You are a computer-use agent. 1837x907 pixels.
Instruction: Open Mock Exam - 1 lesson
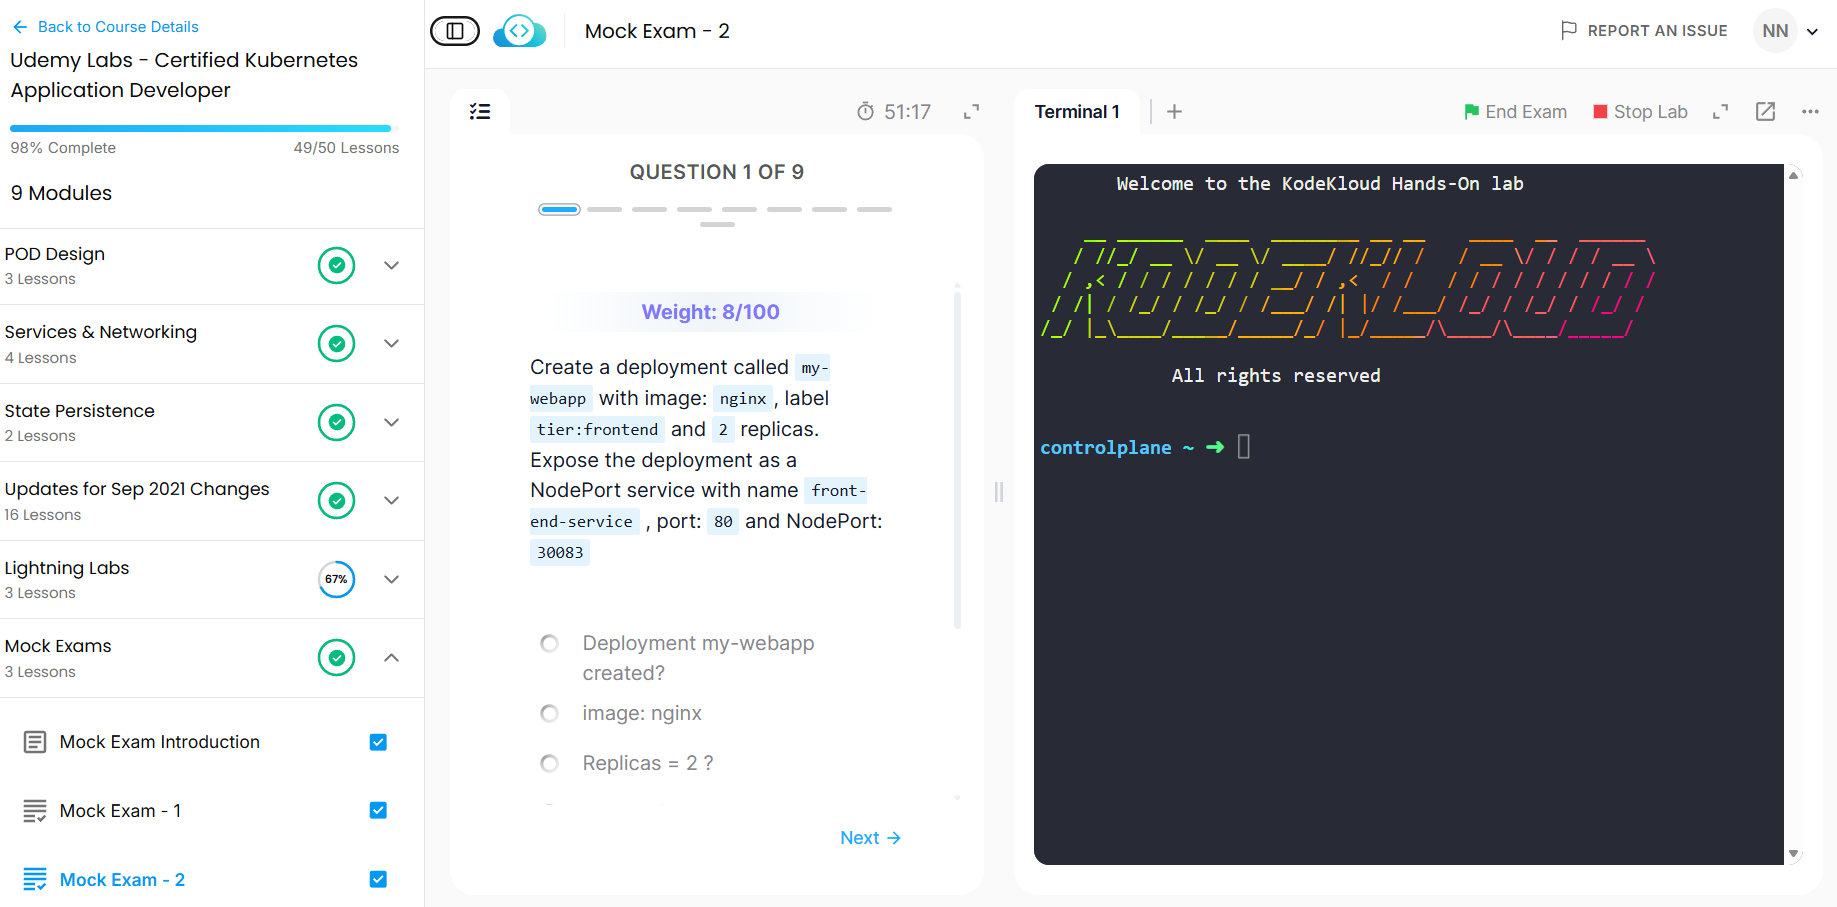tap(120, 811)
